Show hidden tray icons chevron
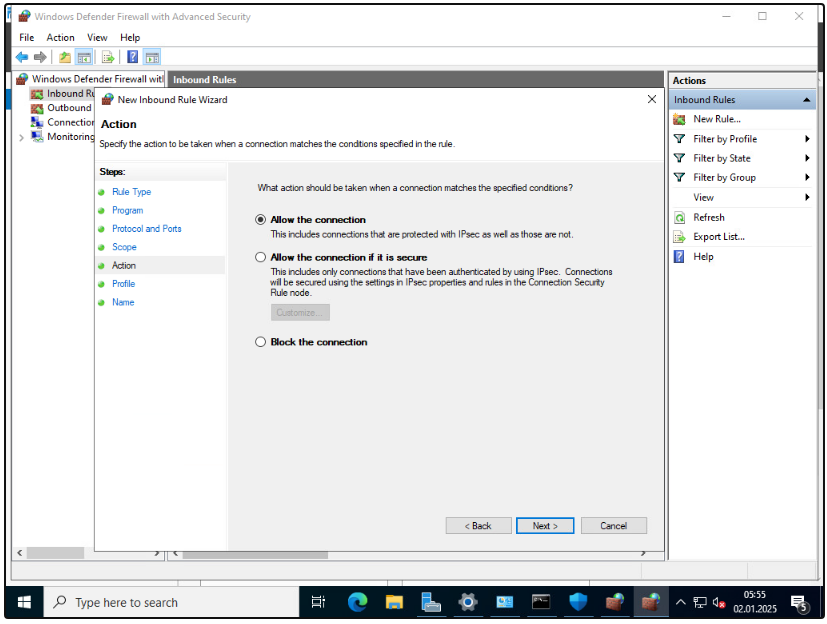This screenshot has width=827, height=624. point(681,602)
